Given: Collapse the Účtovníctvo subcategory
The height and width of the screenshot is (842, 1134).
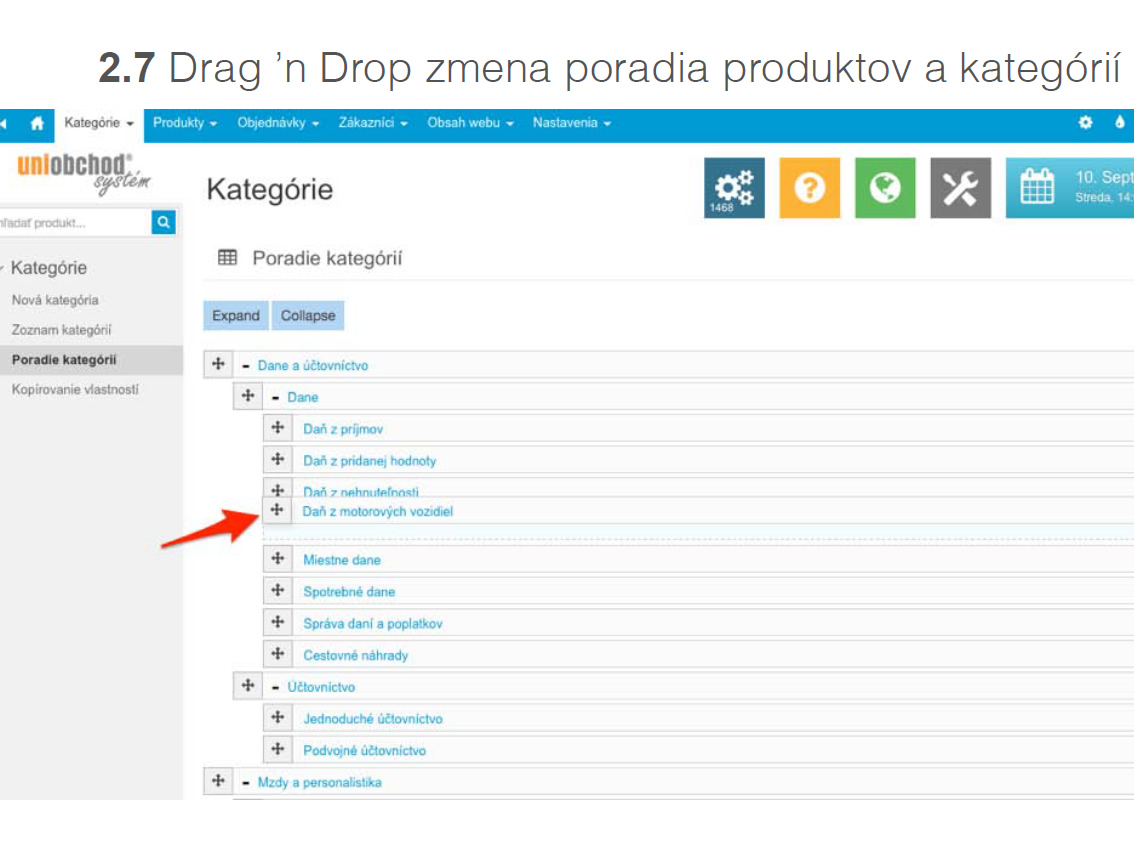Looking at the screenshot, I should 276,687.
